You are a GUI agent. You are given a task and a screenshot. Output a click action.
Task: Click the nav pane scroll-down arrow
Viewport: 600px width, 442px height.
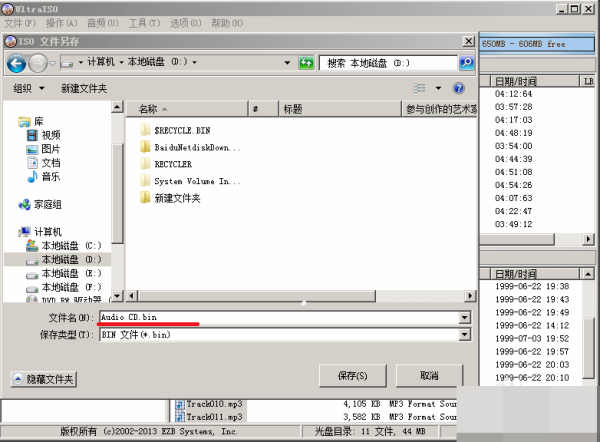coord(117,295)
